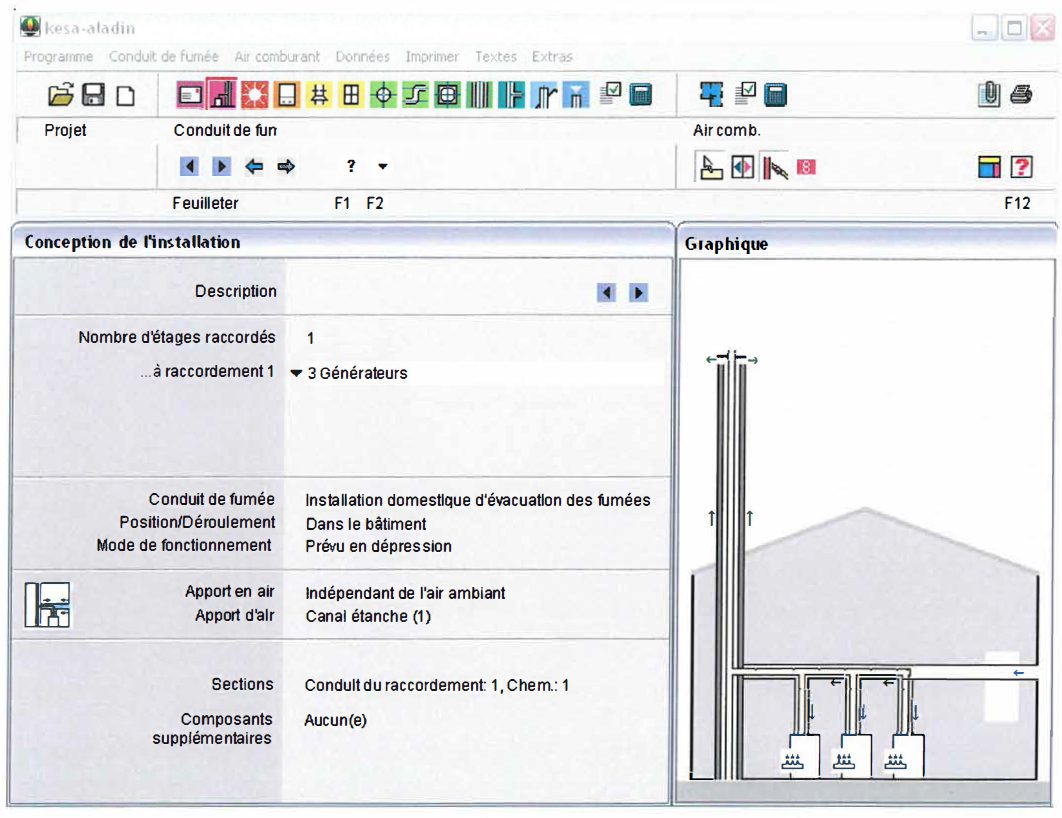Open the 'Conduit de fumée' menu

(163, 57)
